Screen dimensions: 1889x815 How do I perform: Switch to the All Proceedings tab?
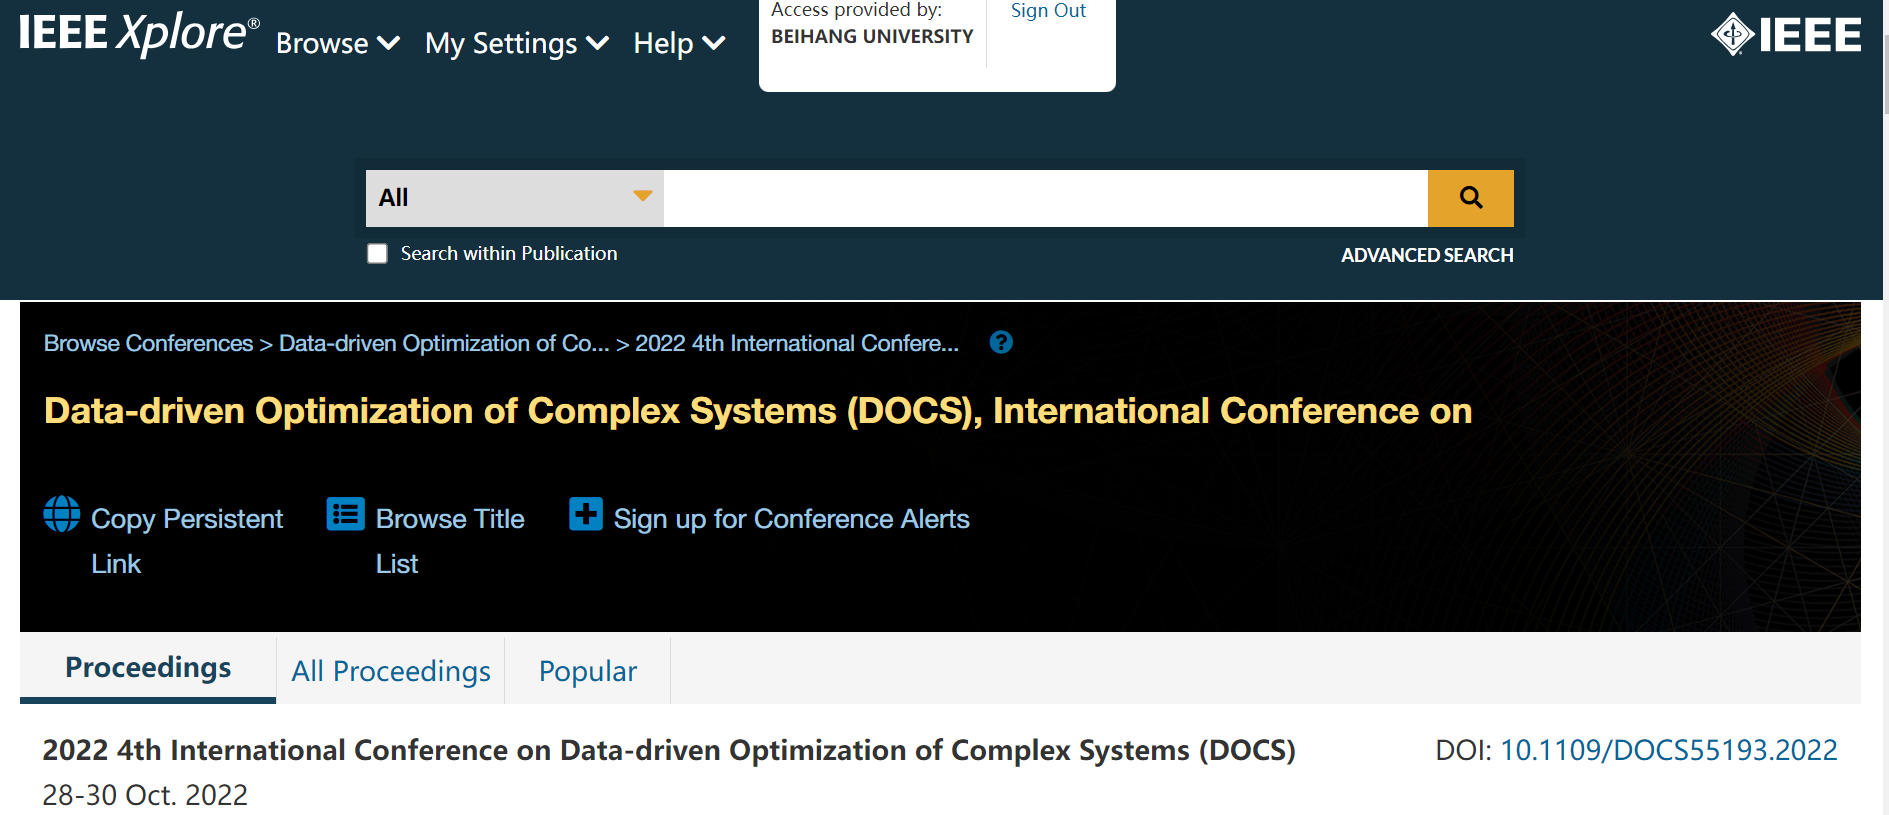click(391, 671)
